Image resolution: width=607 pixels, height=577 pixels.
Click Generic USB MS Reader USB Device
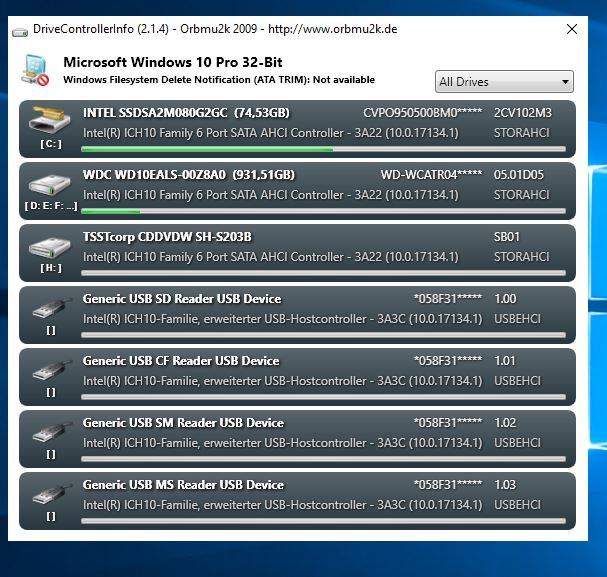tap(183, 485)
